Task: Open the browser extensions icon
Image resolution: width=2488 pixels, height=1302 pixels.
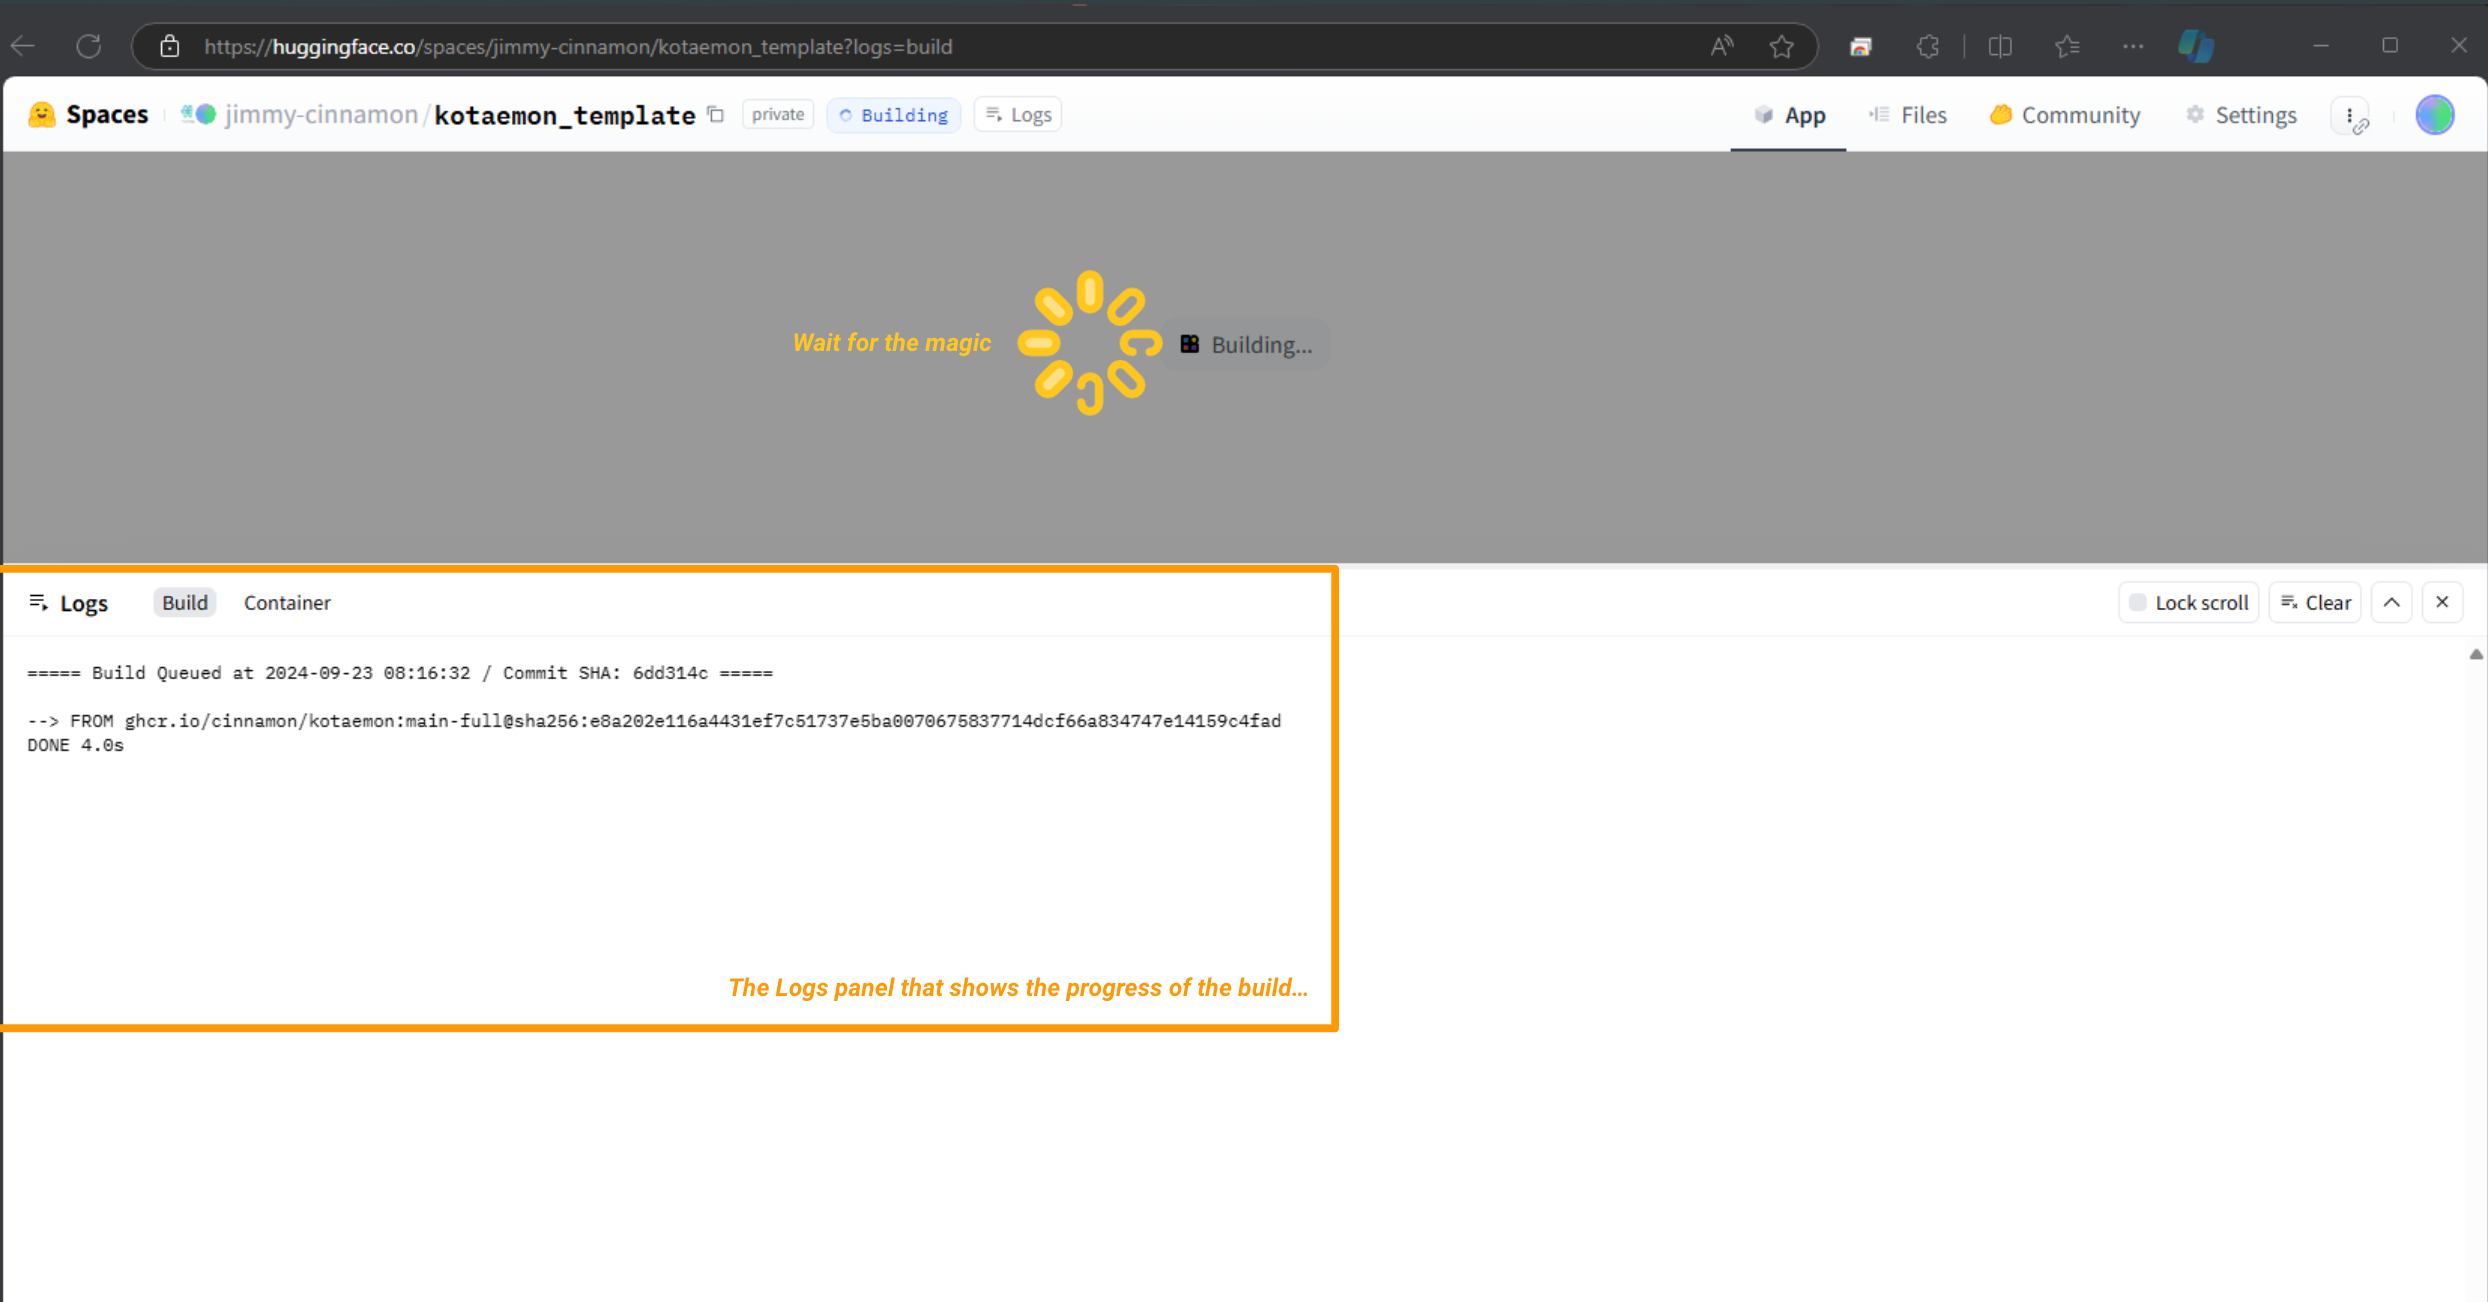Action: [1928, 46]
